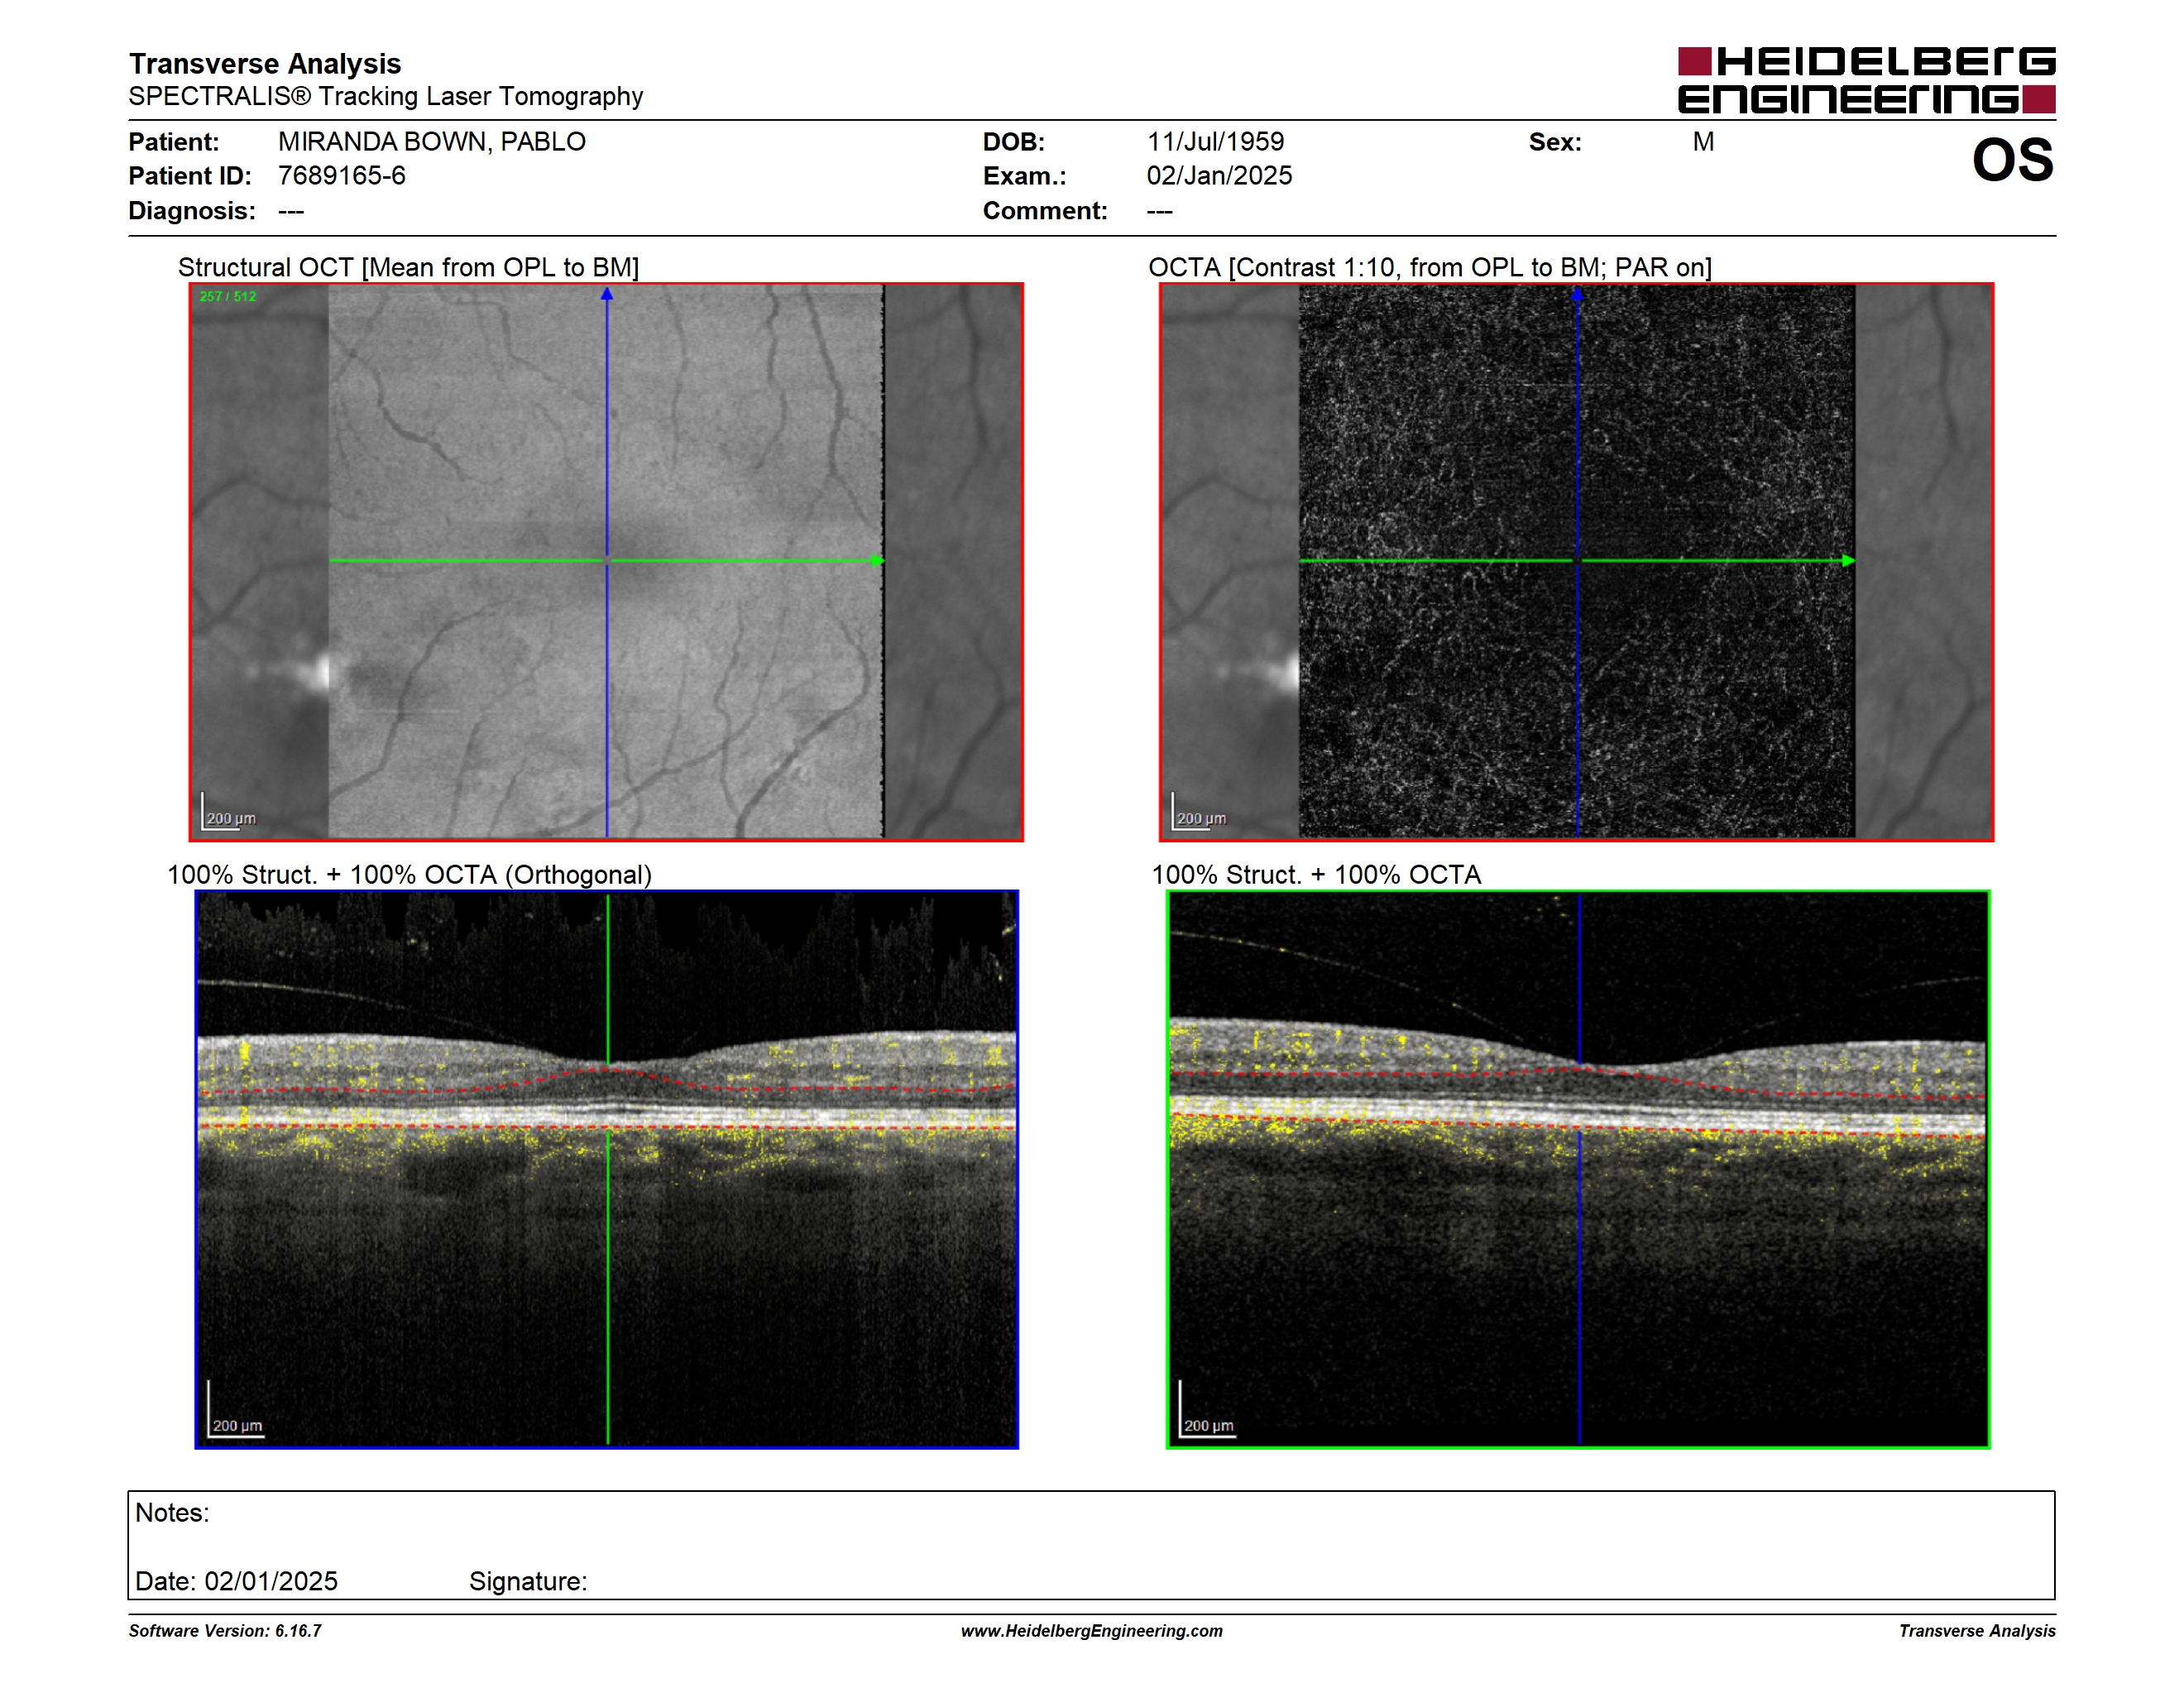2184x1688 pixels.
Task: Click the Comment label
Action: (1045, 211)
